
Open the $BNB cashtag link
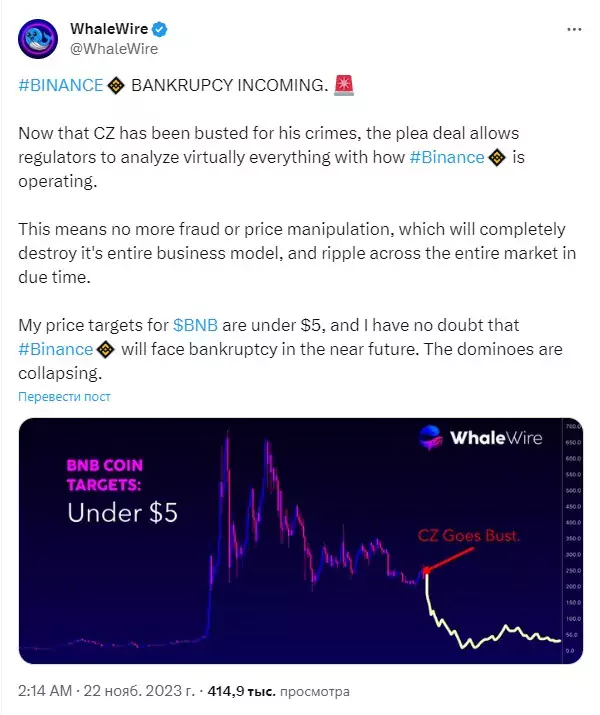(196, 325)
